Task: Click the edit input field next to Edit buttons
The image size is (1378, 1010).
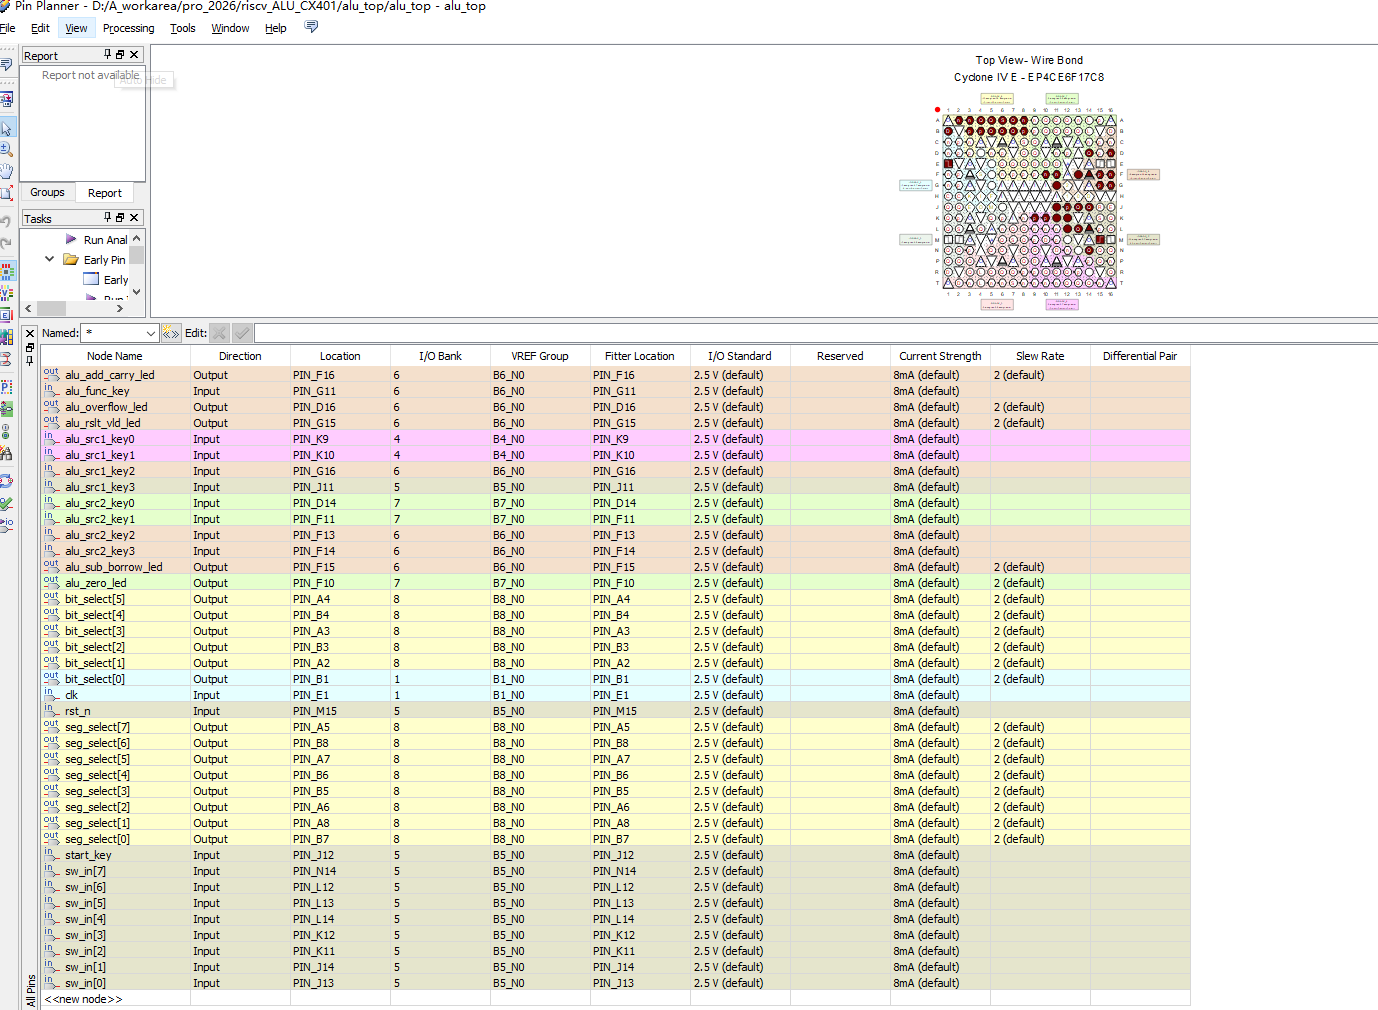Action: click(815, 333)
